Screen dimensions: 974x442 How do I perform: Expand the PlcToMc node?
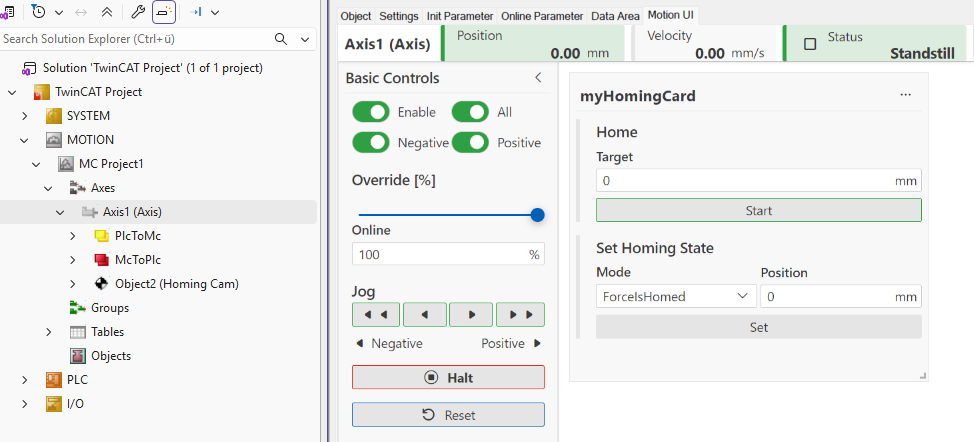coord(73,236)
